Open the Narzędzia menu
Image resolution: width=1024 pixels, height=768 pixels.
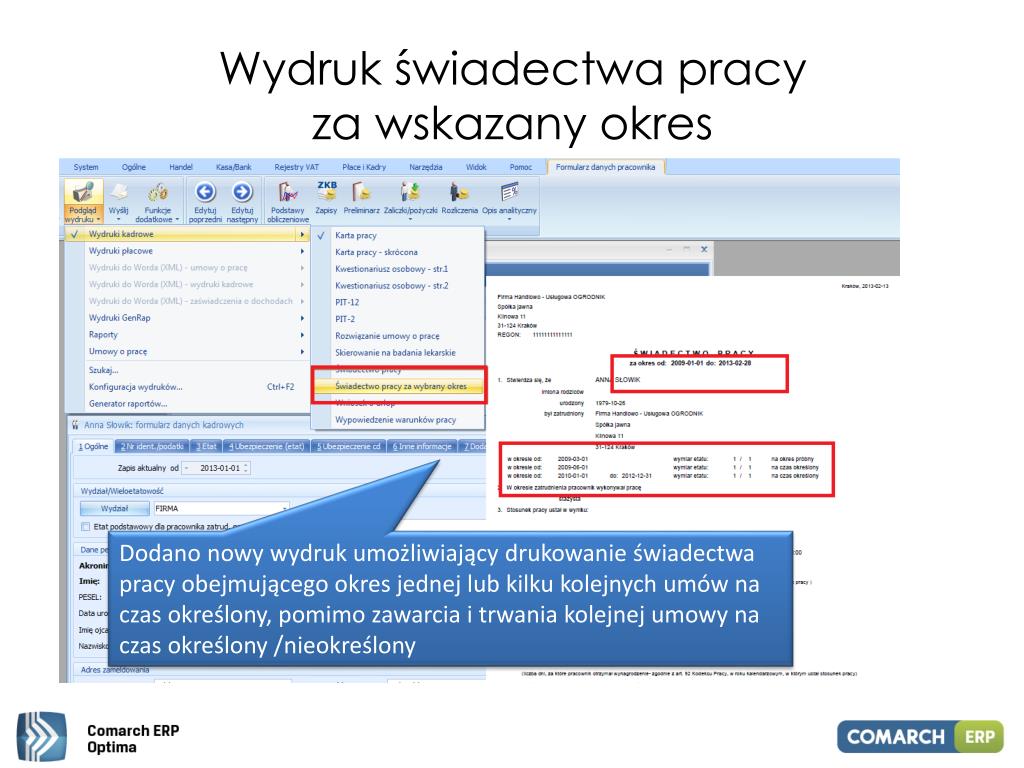pyautogui.click(x=426, y=167)
